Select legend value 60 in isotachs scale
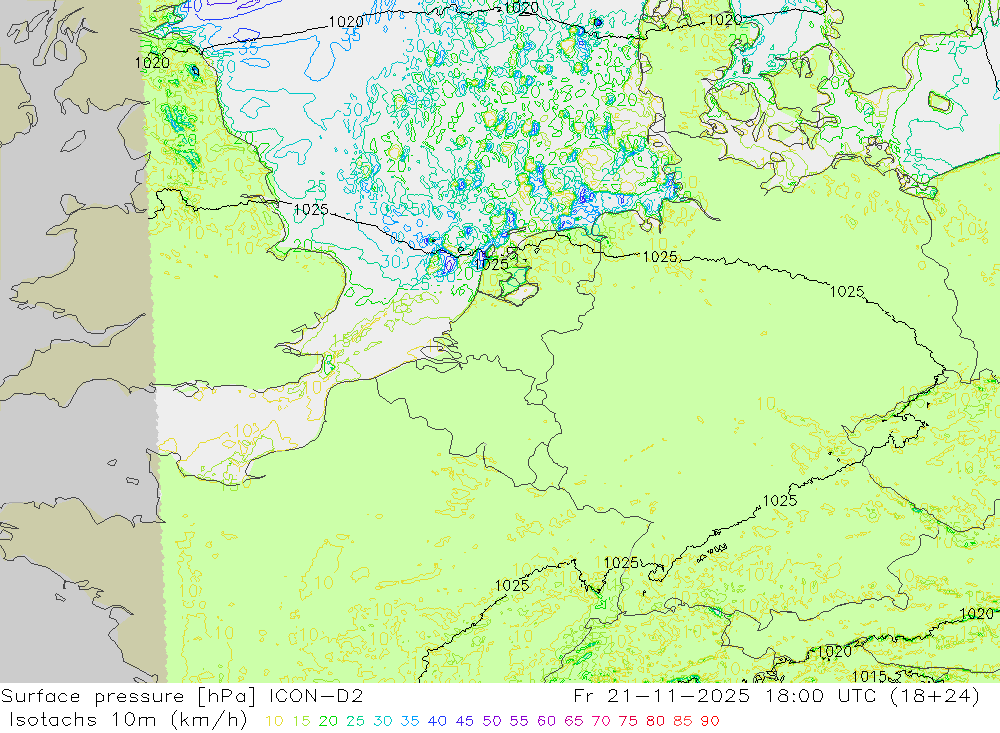The image size is (1000, 733). click(x=547, y=721)
